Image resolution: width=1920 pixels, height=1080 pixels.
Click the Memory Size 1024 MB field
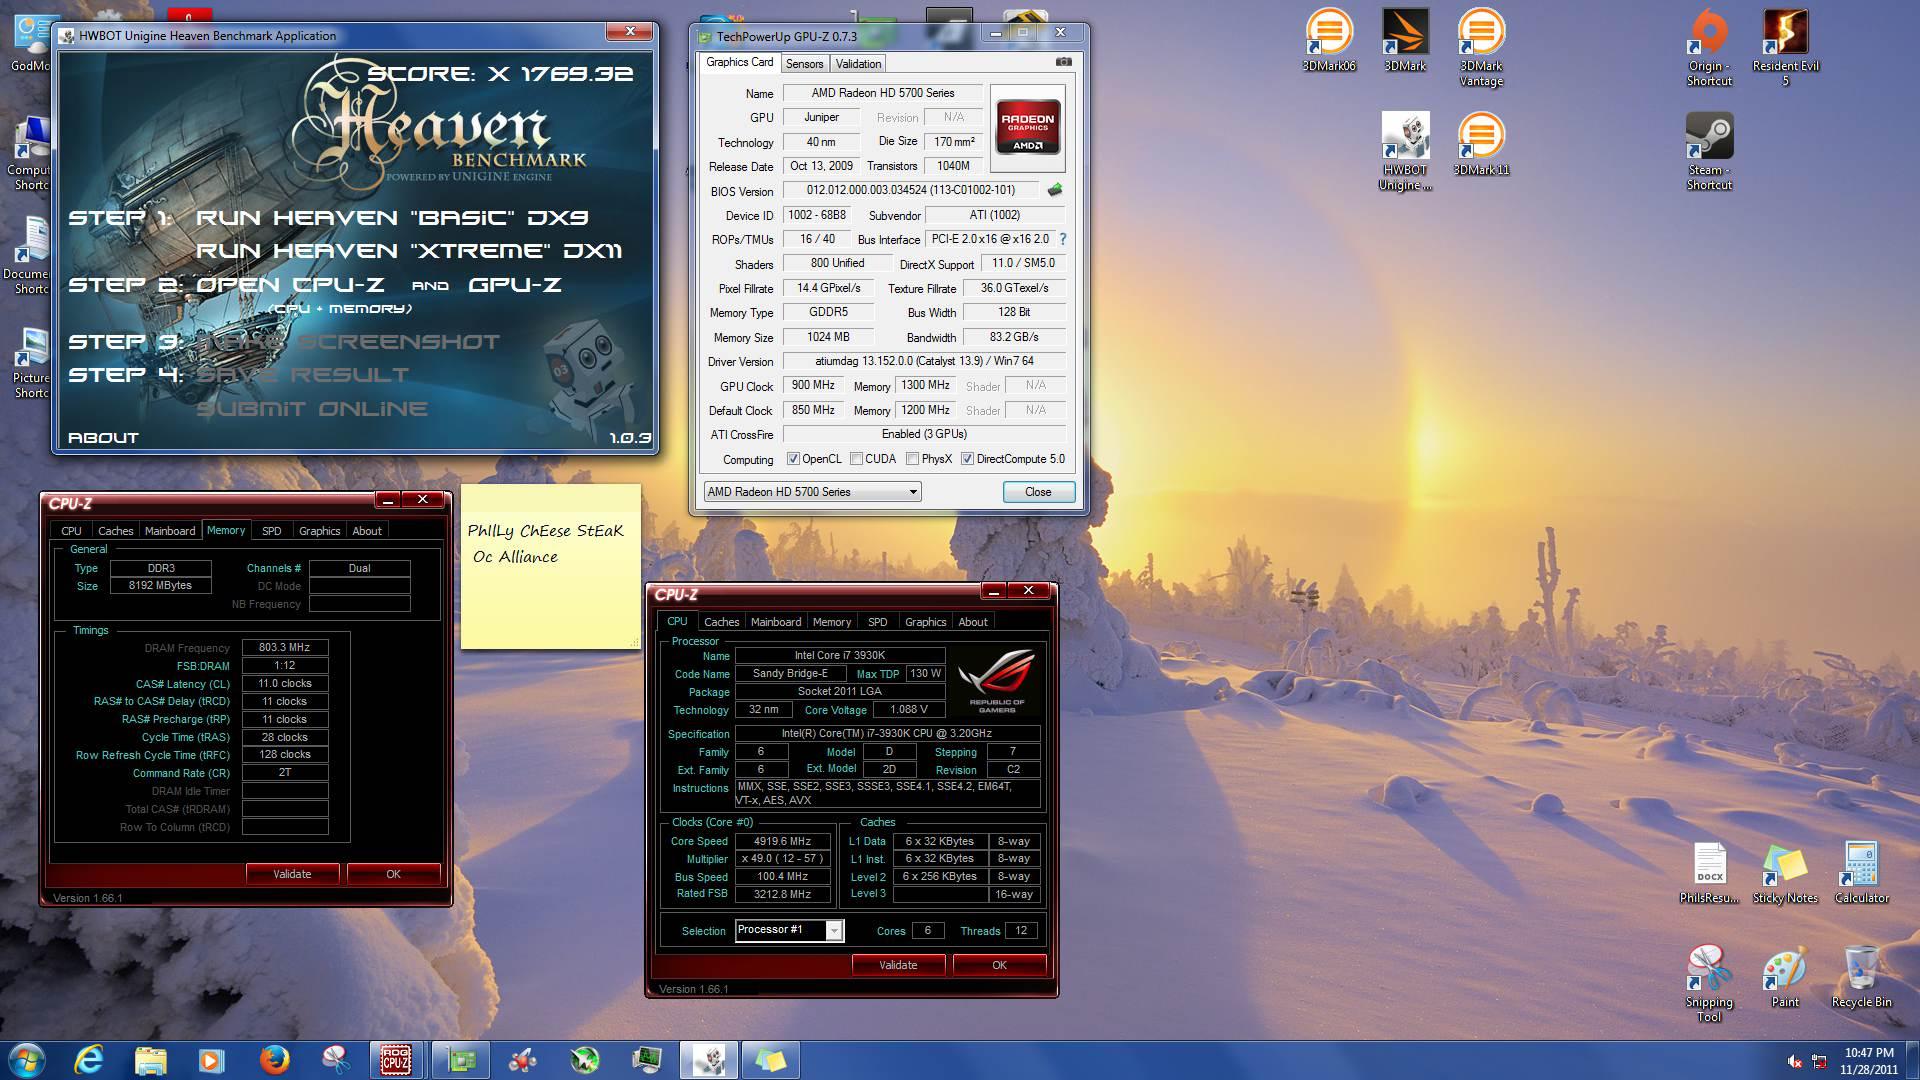pos(828,337)
